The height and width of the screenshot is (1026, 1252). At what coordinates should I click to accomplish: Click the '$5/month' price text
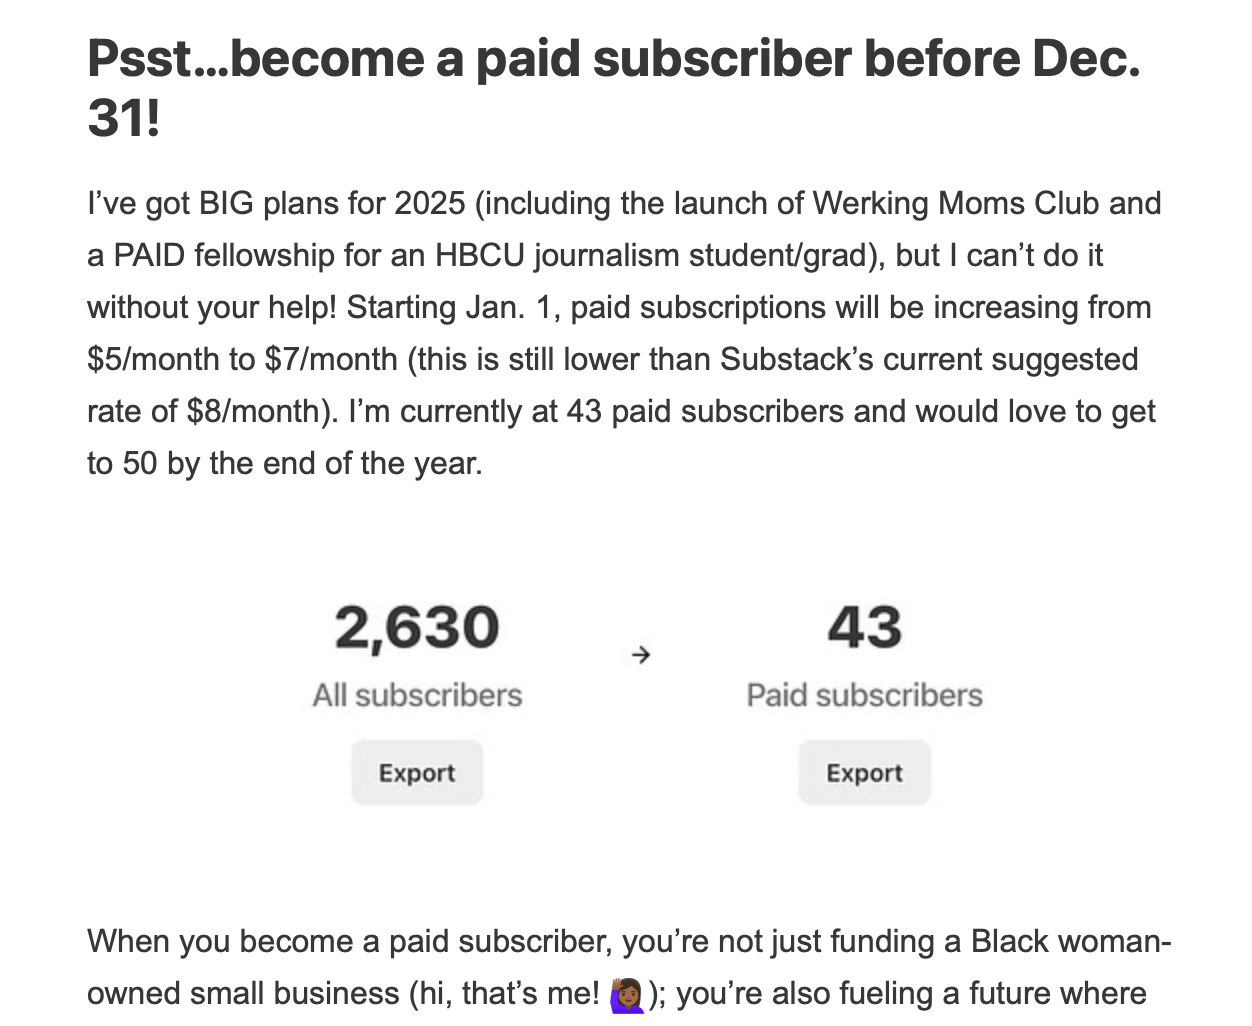coord(153,359)
